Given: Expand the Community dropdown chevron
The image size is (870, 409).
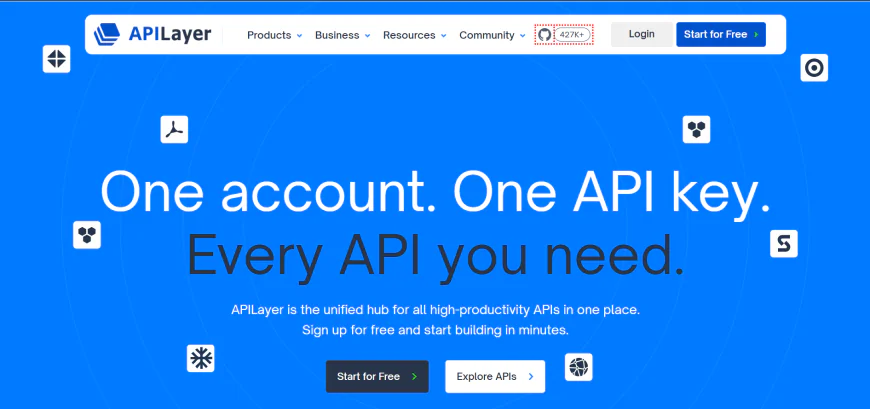Looking at the screenshot, I should pos(522,36).
